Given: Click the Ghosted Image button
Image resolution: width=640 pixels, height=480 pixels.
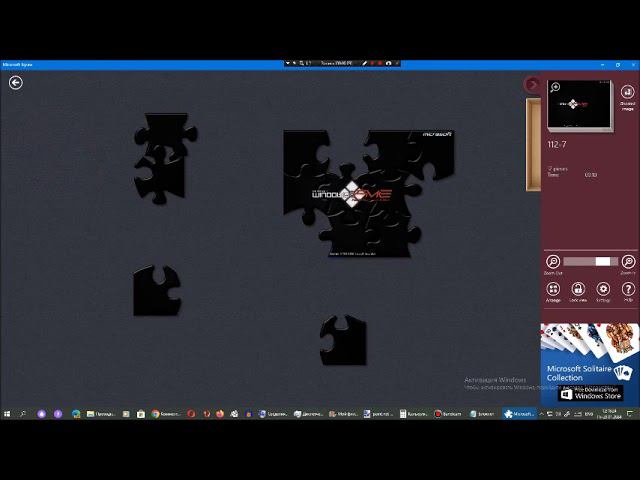Looking at the screenshot, I should tap(627, 97).
